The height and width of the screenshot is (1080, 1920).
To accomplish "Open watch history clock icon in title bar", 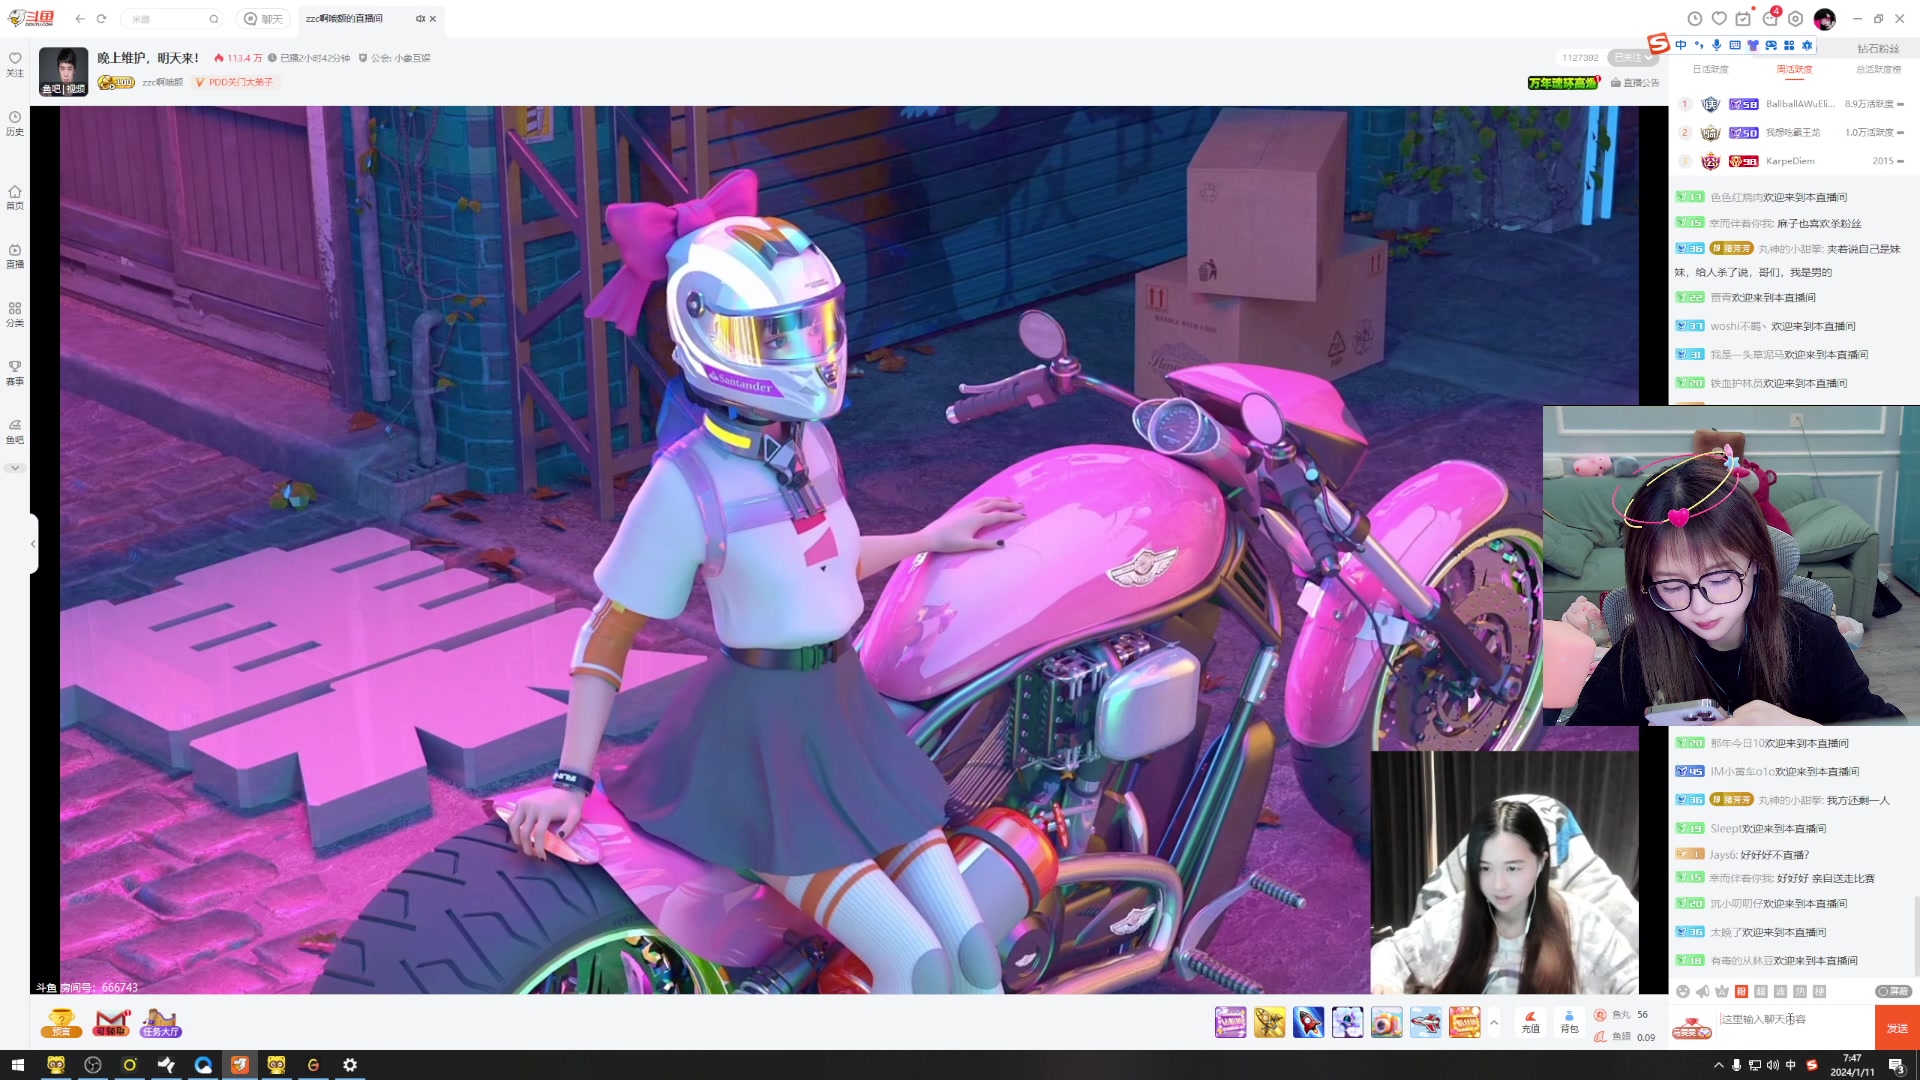I will [x=1694, y=19].
